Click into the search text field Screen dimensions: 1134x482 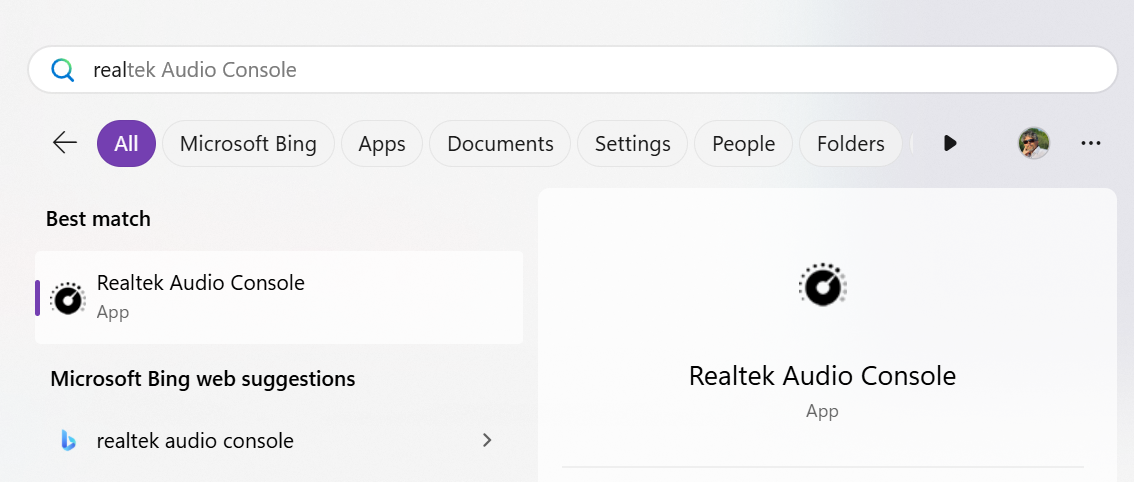[x=600, y=70]
